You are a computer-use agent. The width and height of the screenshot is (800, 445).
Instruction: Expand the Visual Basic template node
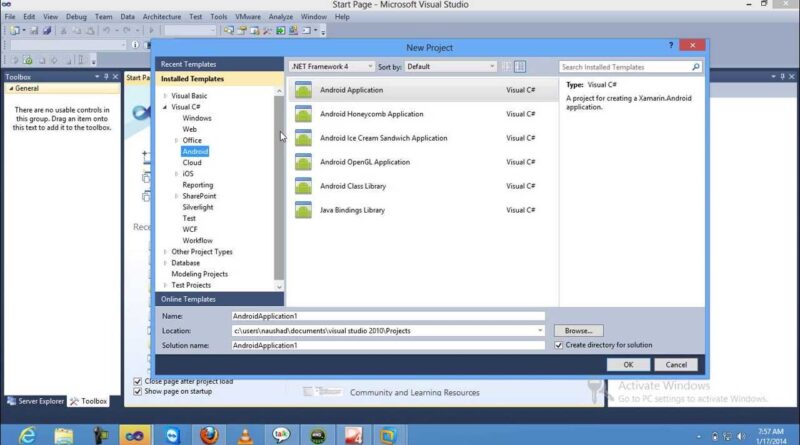[x=165, y=95]
